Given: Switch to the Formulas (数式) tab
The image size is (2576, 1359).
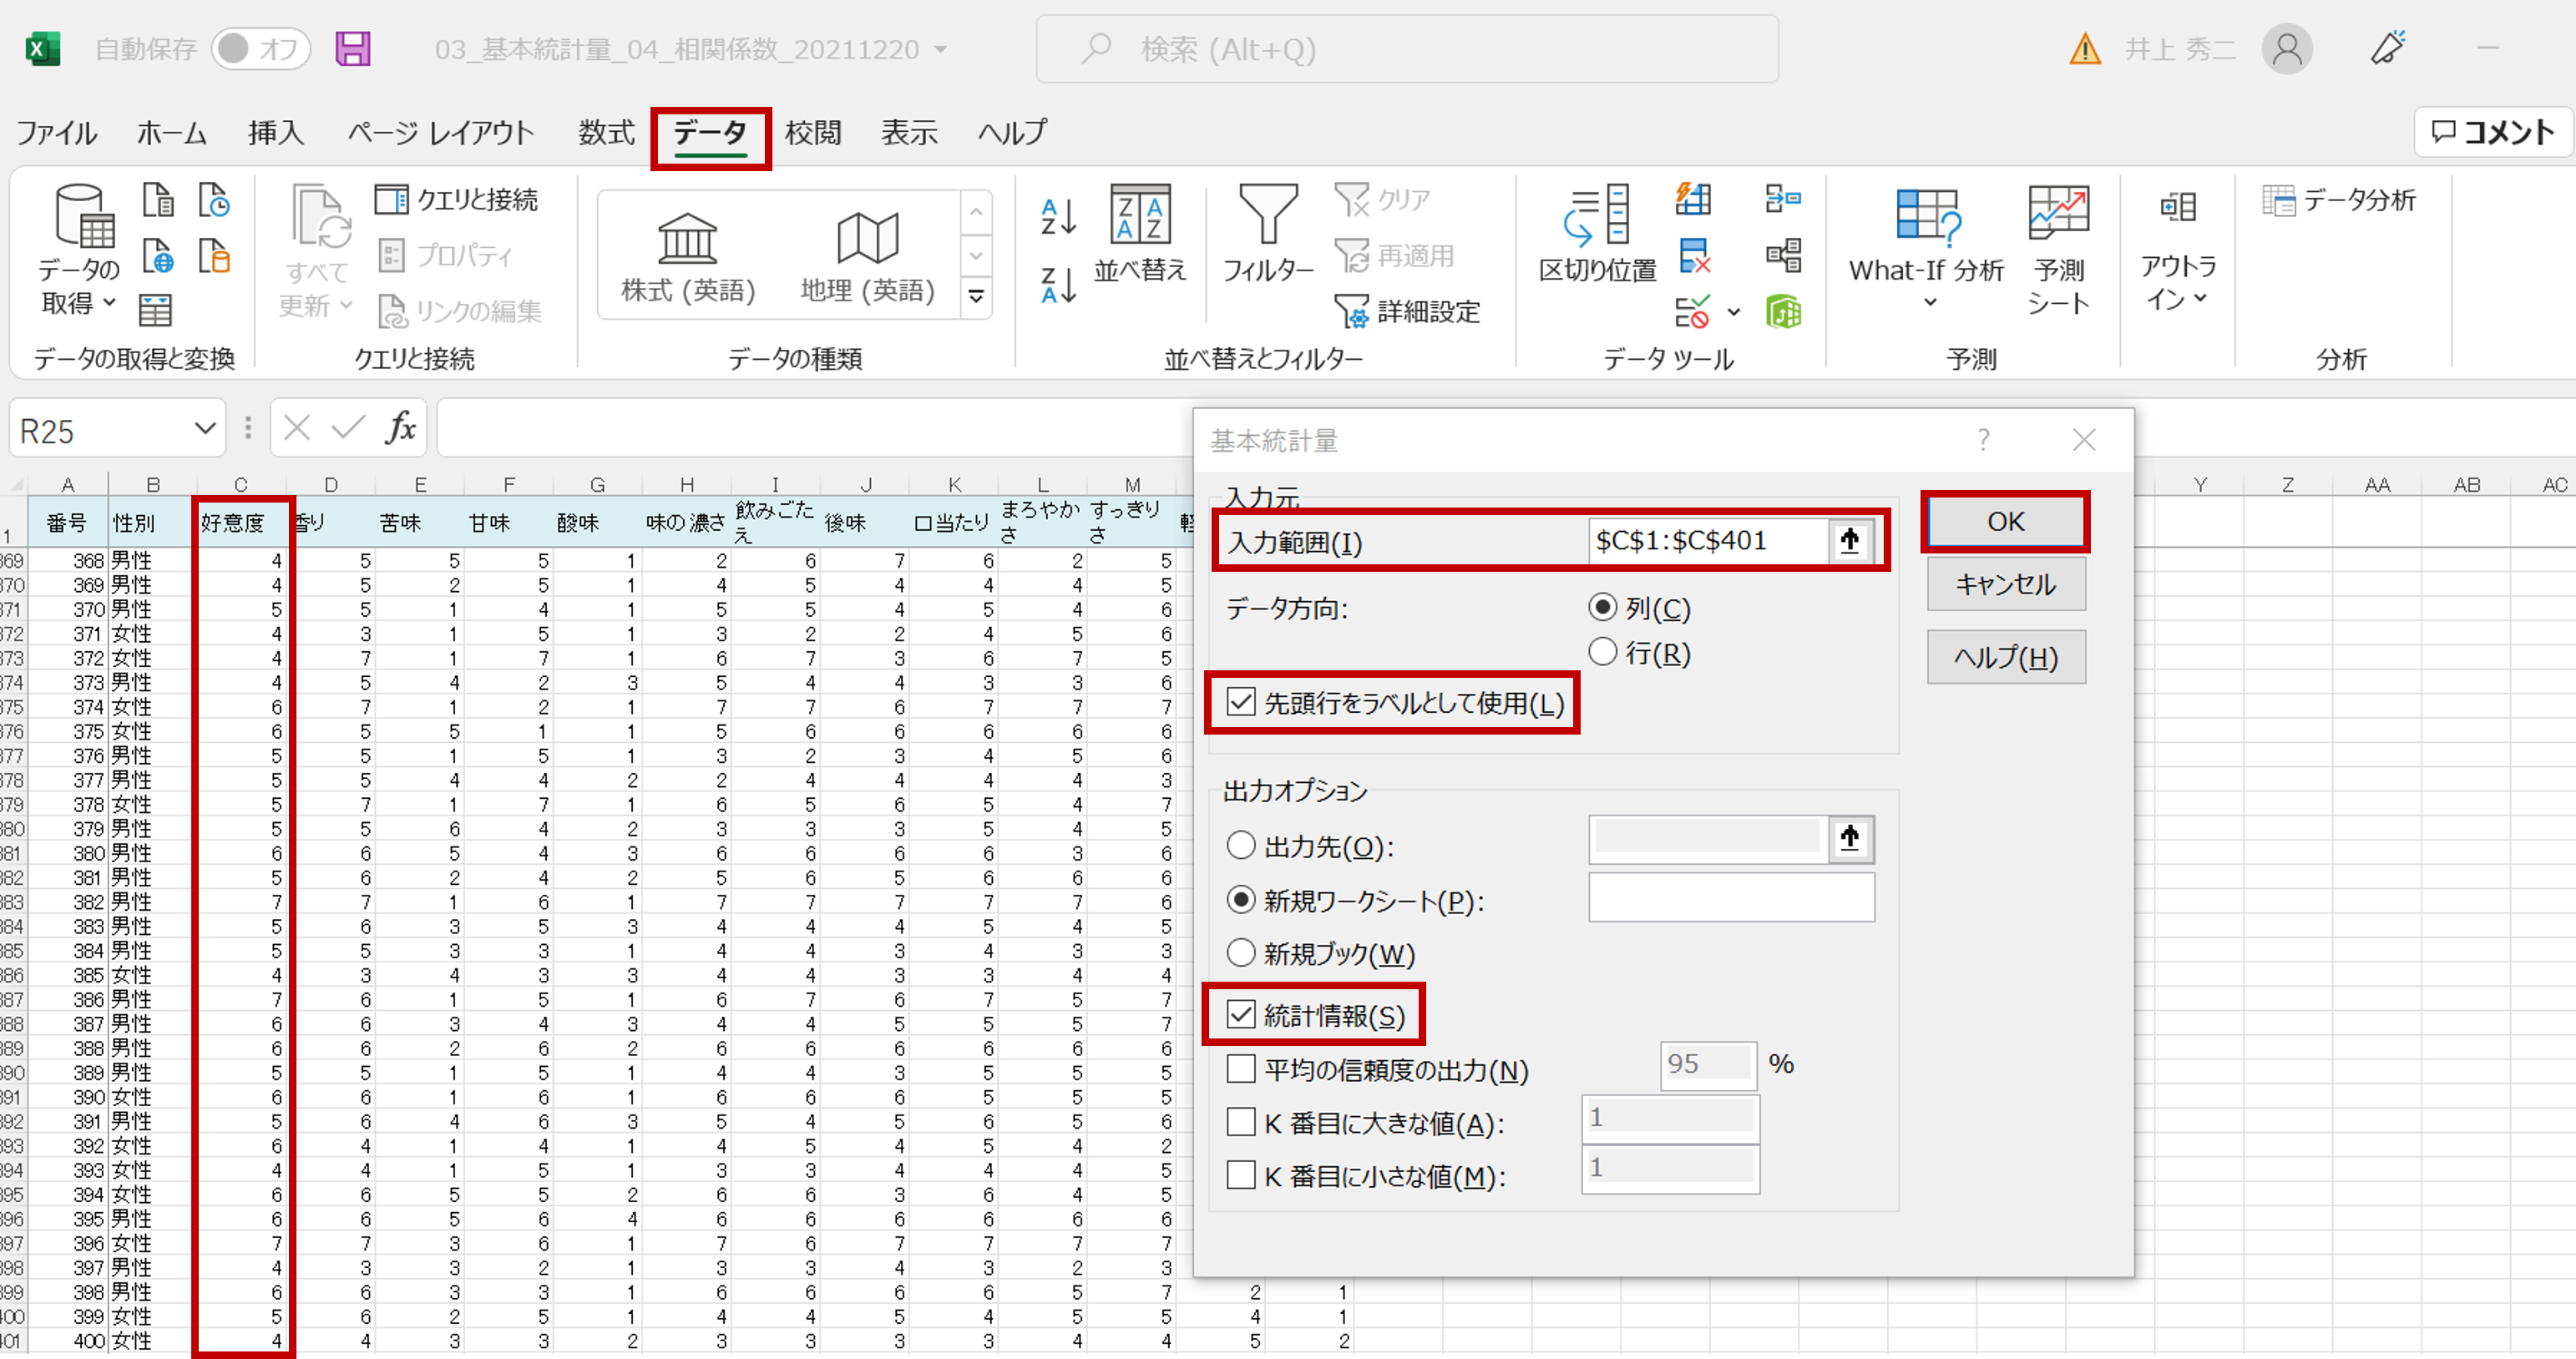Looking at the screenshot, I should point(606,133).
